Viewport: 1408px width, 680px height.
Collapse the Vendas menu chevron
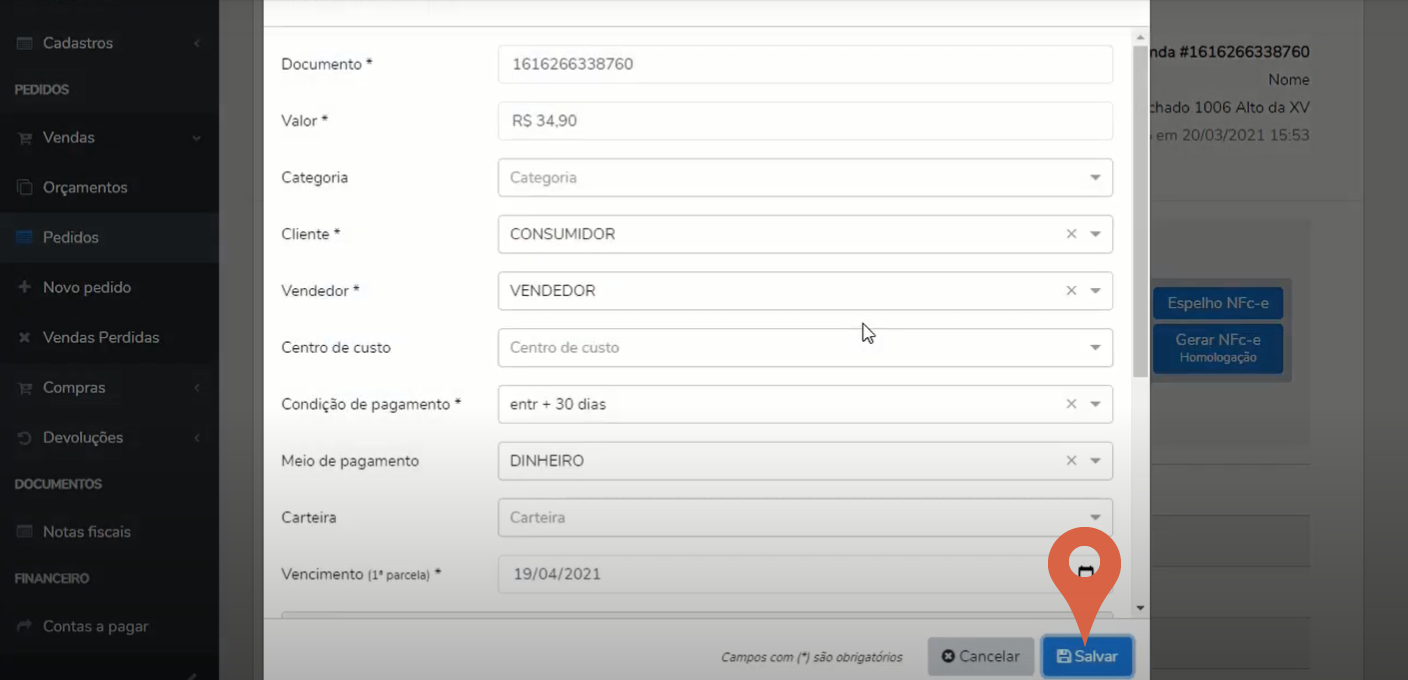[x=197, y=138]
